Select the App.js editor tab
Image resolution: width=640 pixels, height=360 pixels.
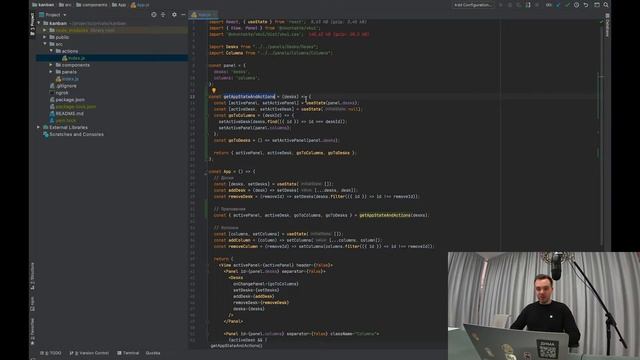click(204, 15)
